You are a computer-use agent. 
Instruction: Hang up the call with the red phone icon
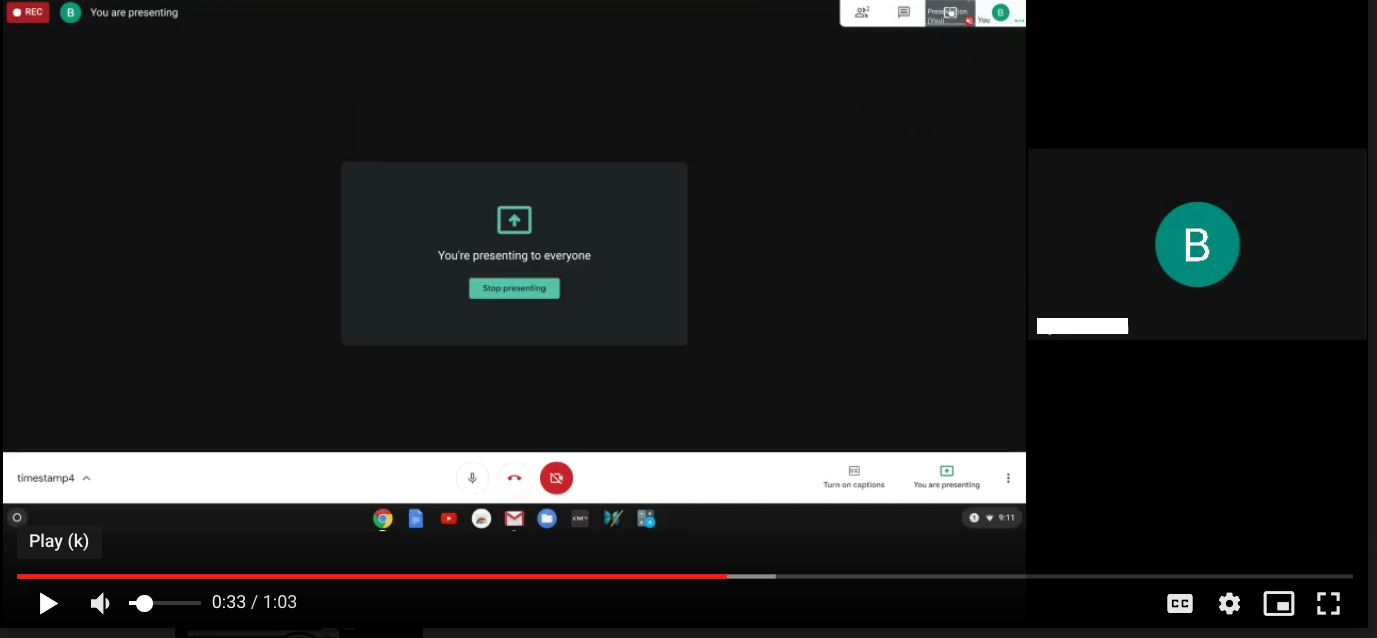514,478
